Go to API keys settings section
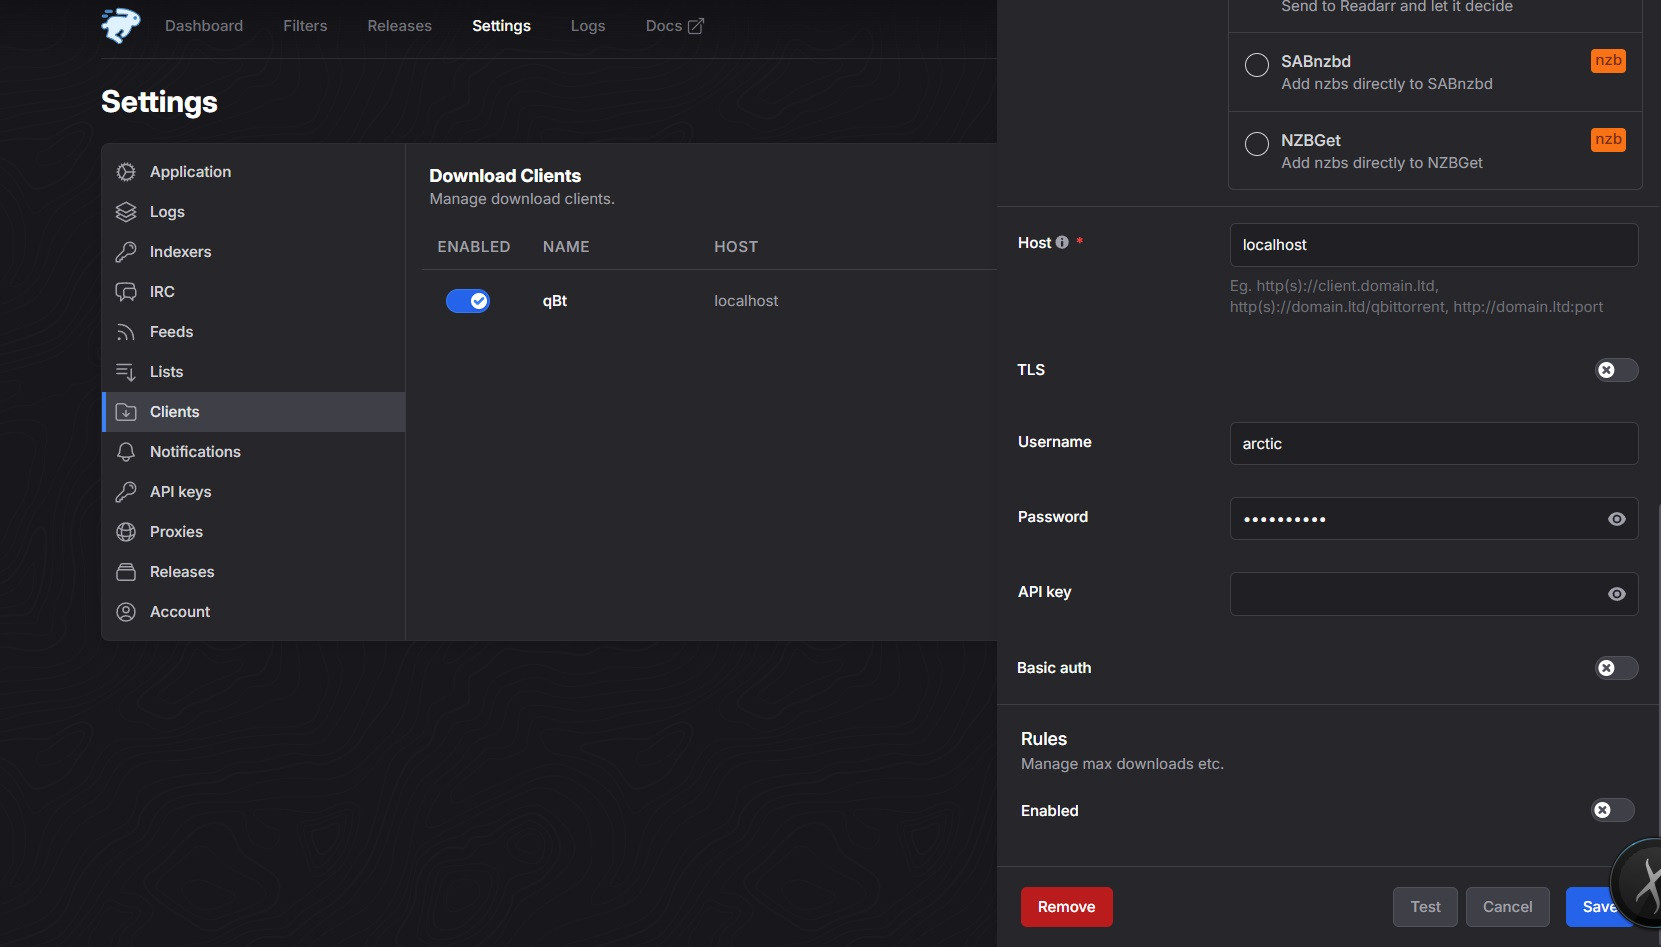Viewport: 1661px width, 947px height. pos(254,492)
